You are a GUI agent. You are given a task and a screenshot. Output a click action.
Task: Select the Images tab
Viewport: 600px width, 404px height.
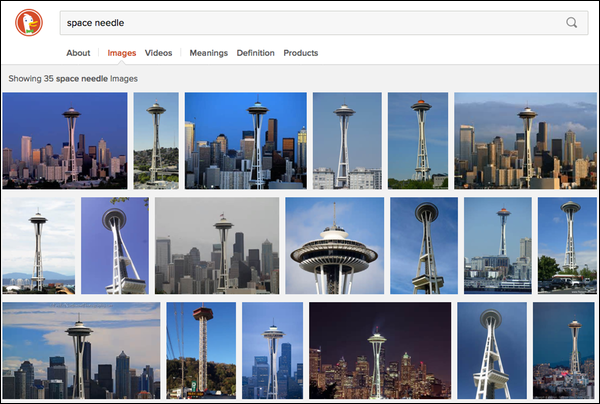coord(122,53)
